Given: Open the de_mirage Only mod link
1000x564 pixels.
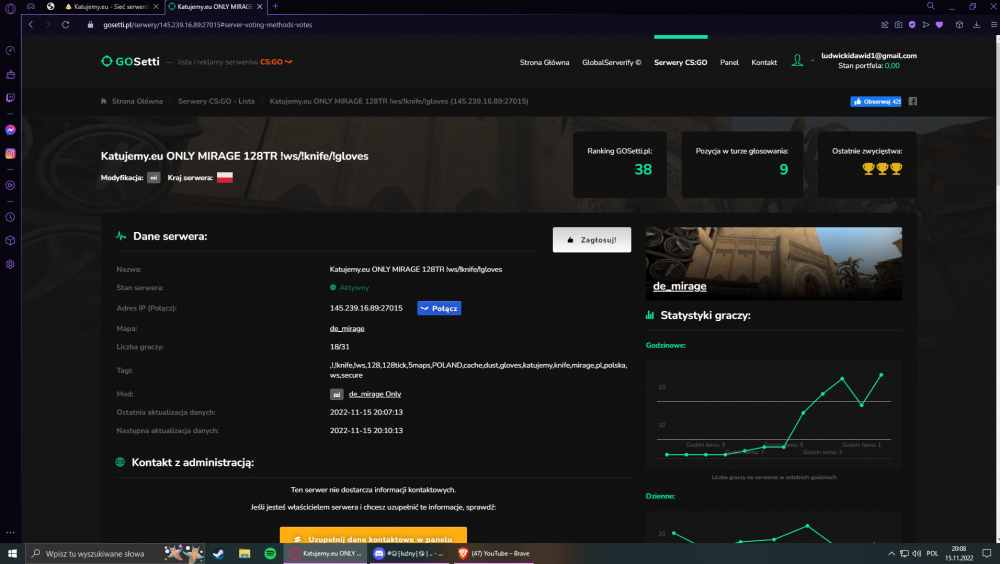Looking at the screenshot, I should (375, 394).
